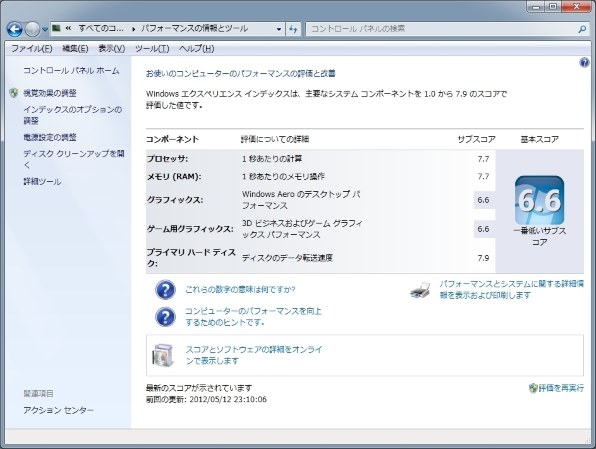Click the double chevron in address bar
The image size is (596, 449).
tap(68, 28)
